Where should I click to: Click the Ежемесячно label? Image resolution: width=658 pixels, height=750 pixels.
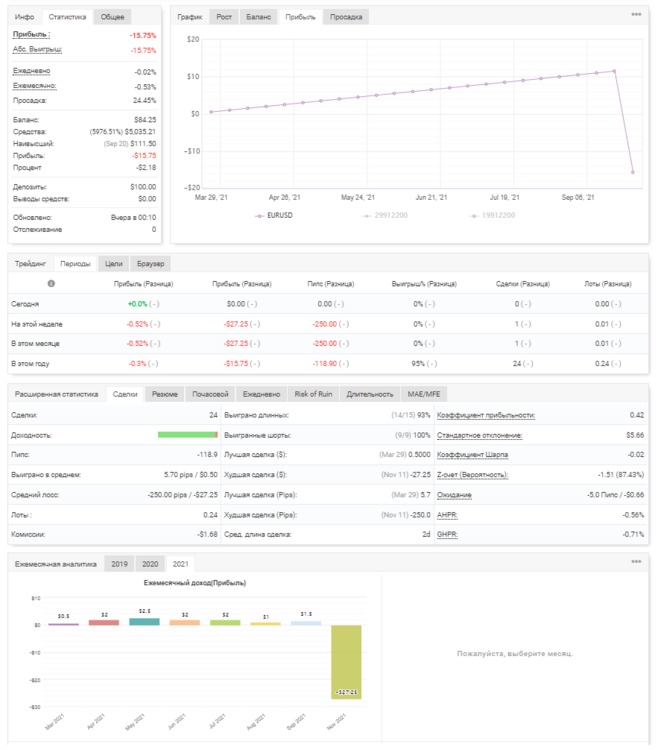[x=34, y=86]
